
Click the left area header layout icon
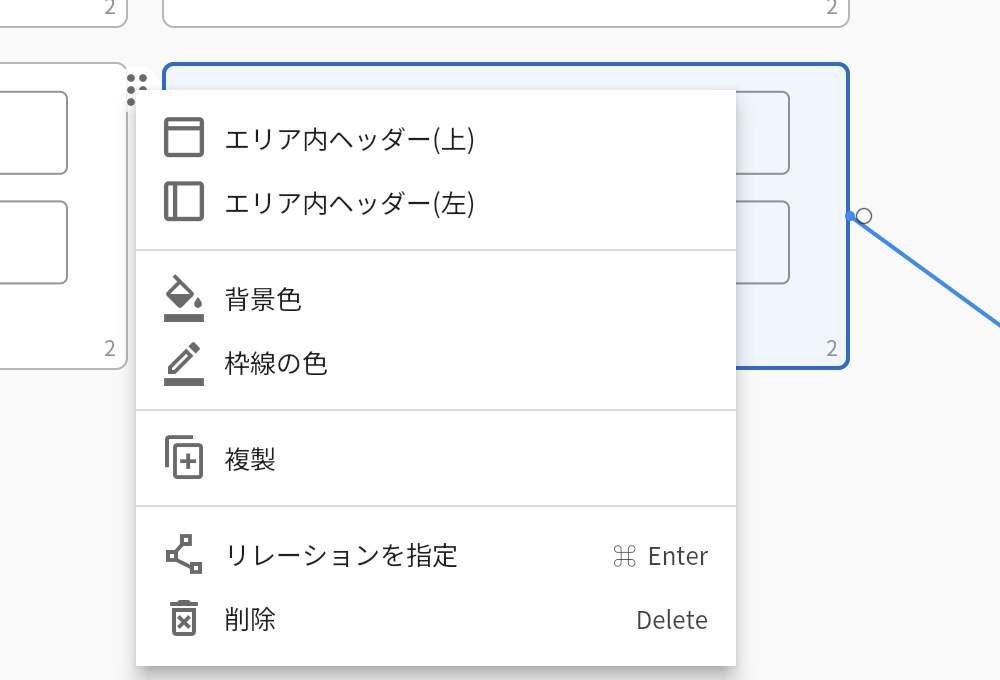[x=184, y=202]
